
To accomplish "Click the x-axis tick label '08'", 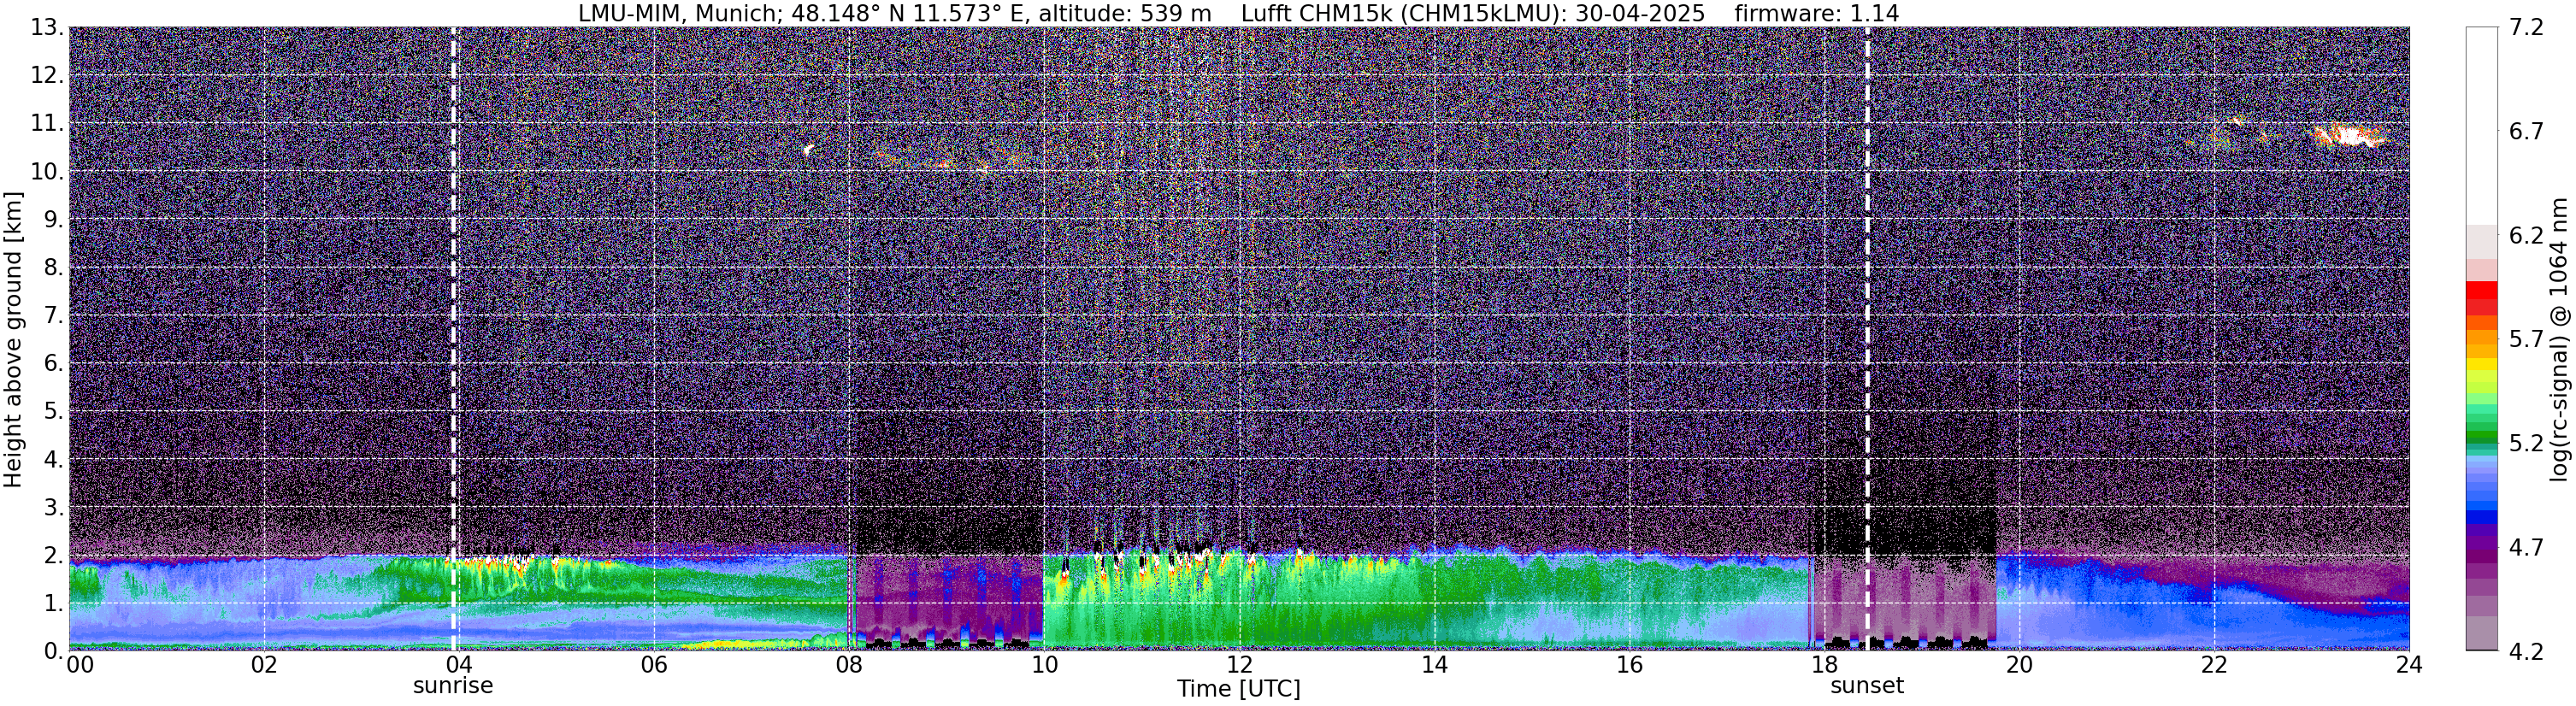I will [x=849, y=665].
